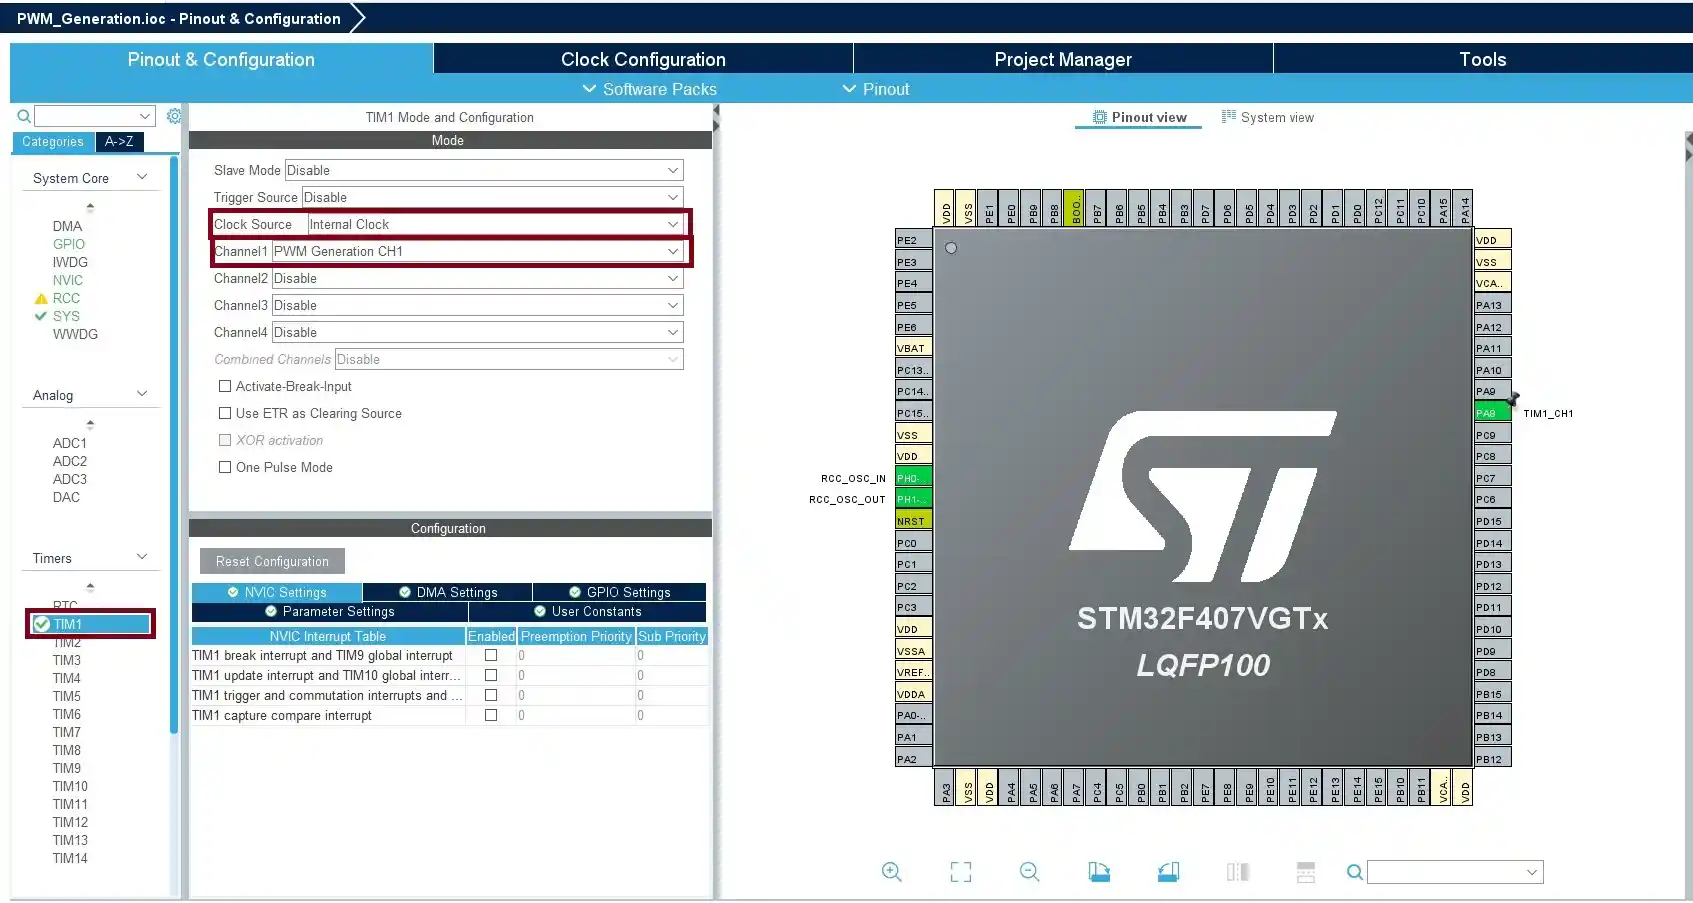Click the peripheral search input field
Viewport: 1693px width, 903px height.
(x=95, y=116)
